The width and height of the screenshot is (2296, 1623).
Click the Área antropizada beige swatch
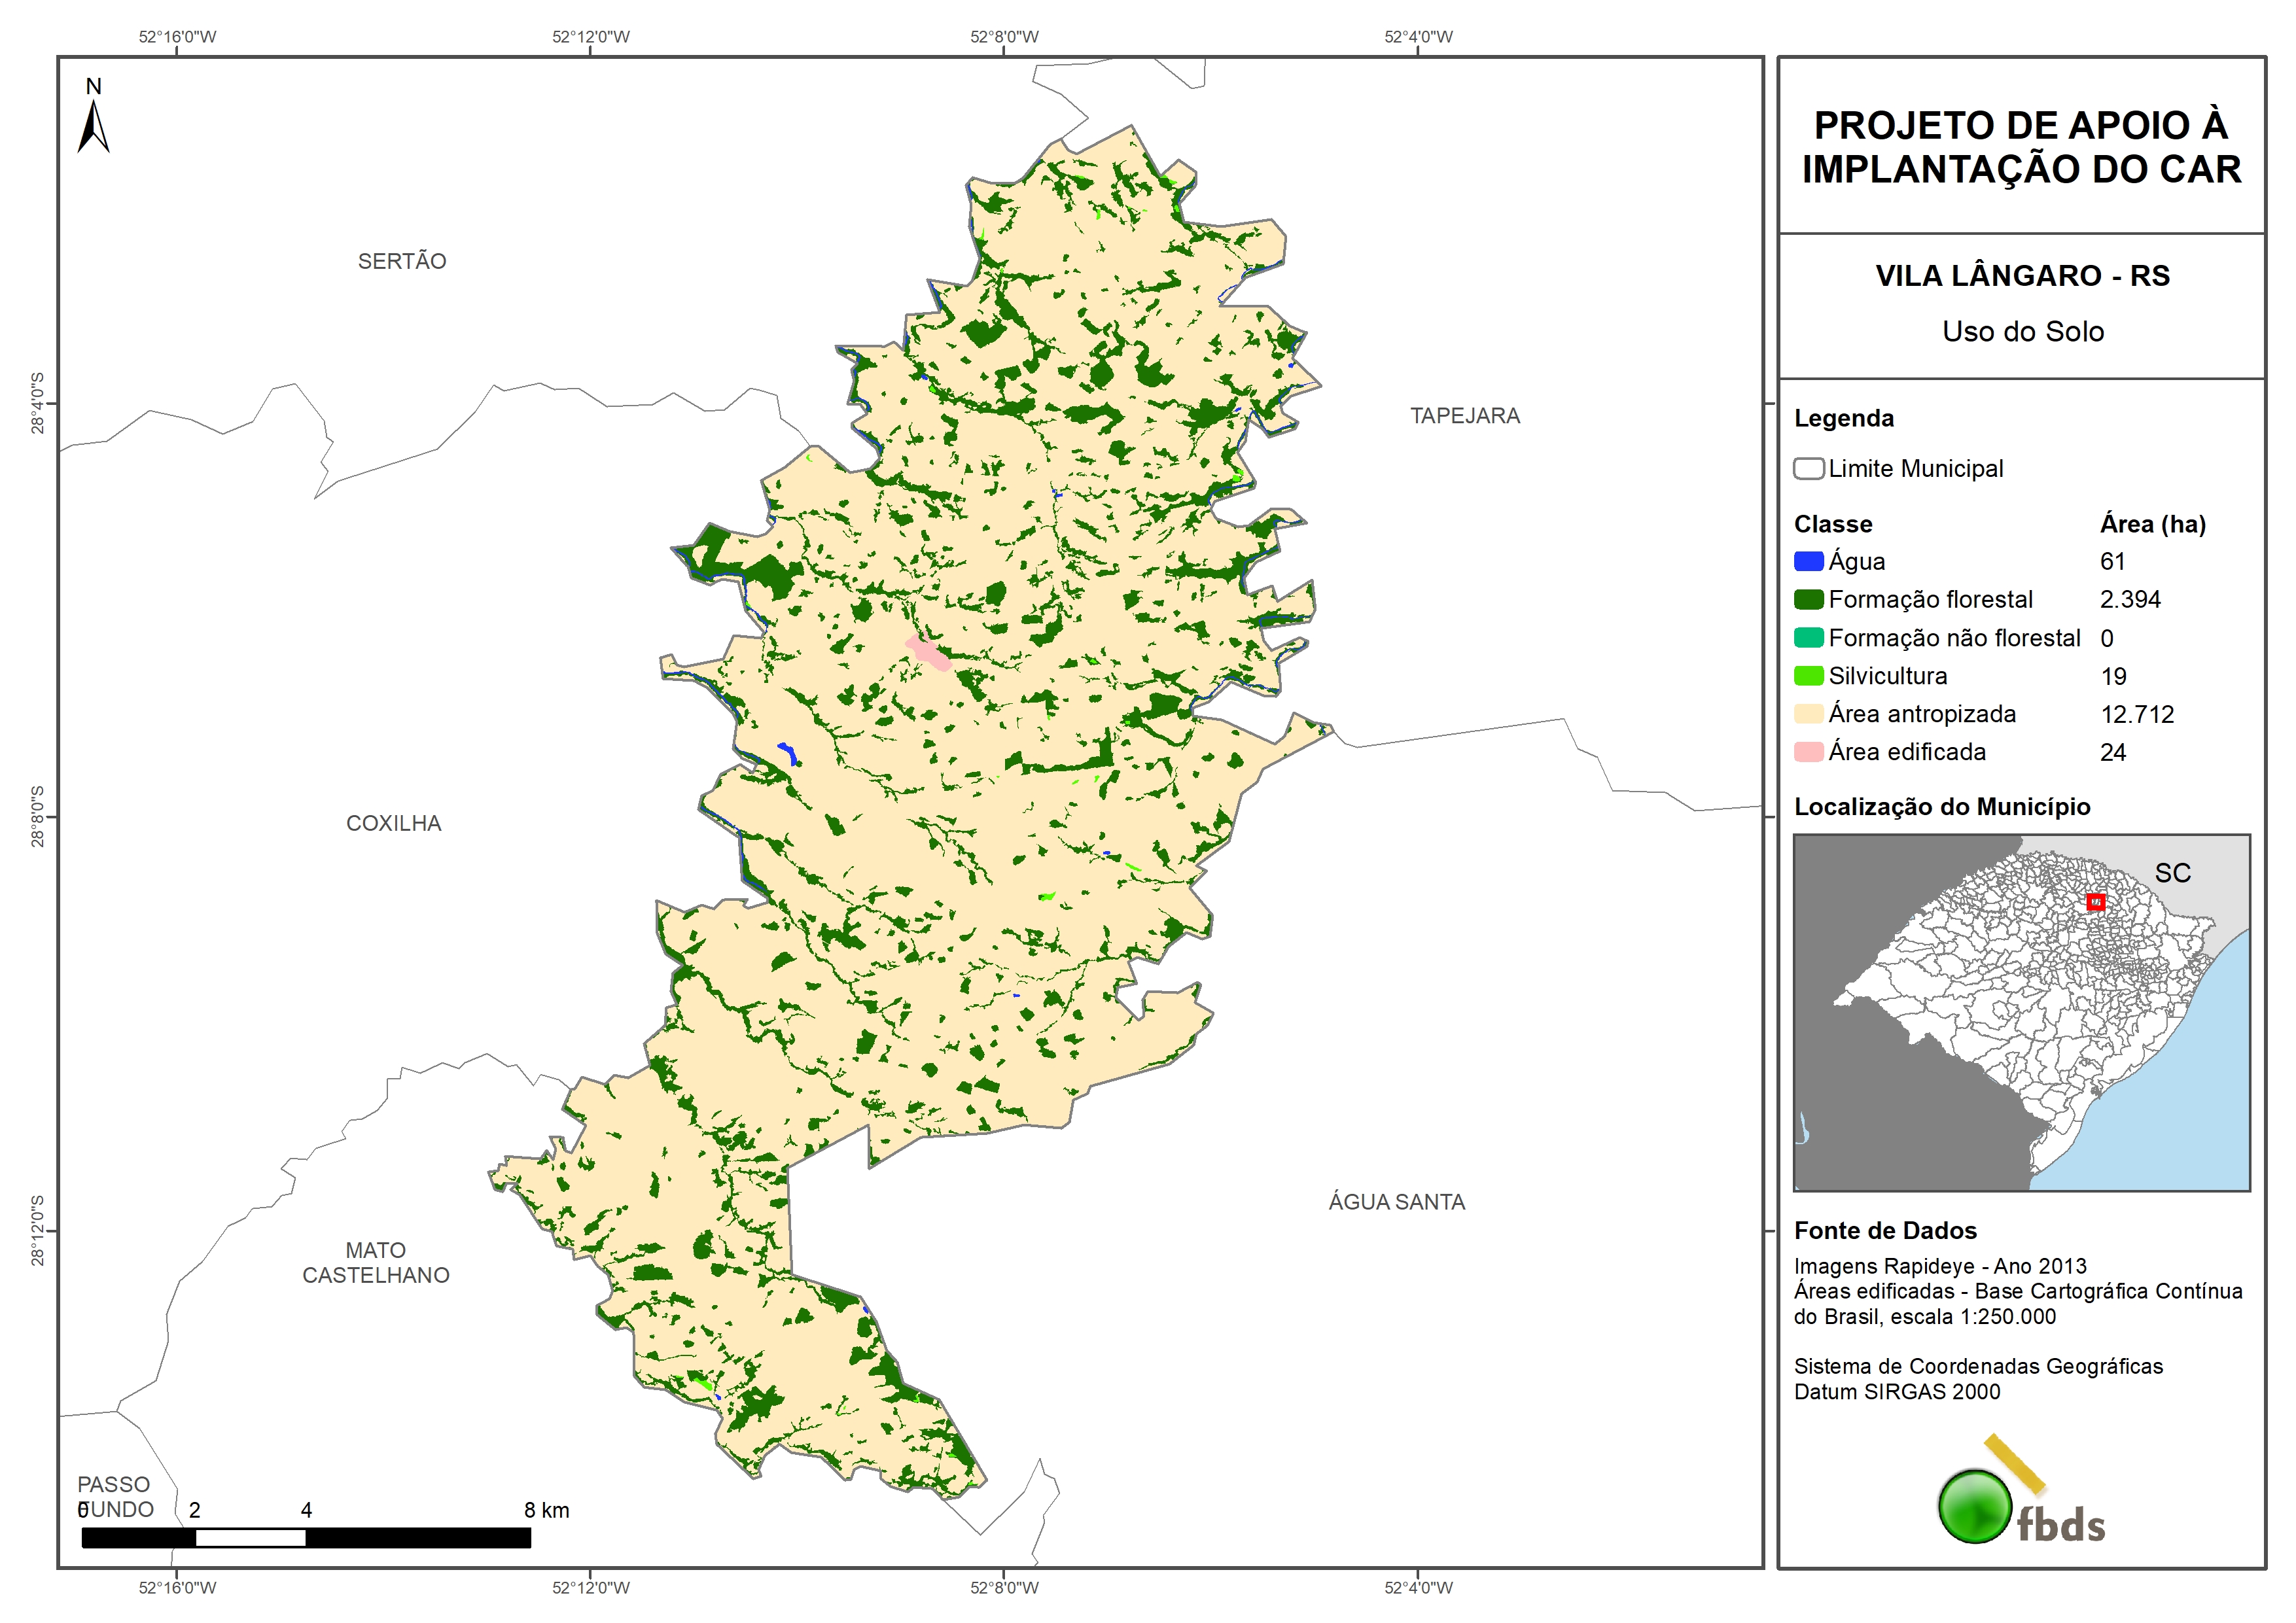(x=1808, y=714)
